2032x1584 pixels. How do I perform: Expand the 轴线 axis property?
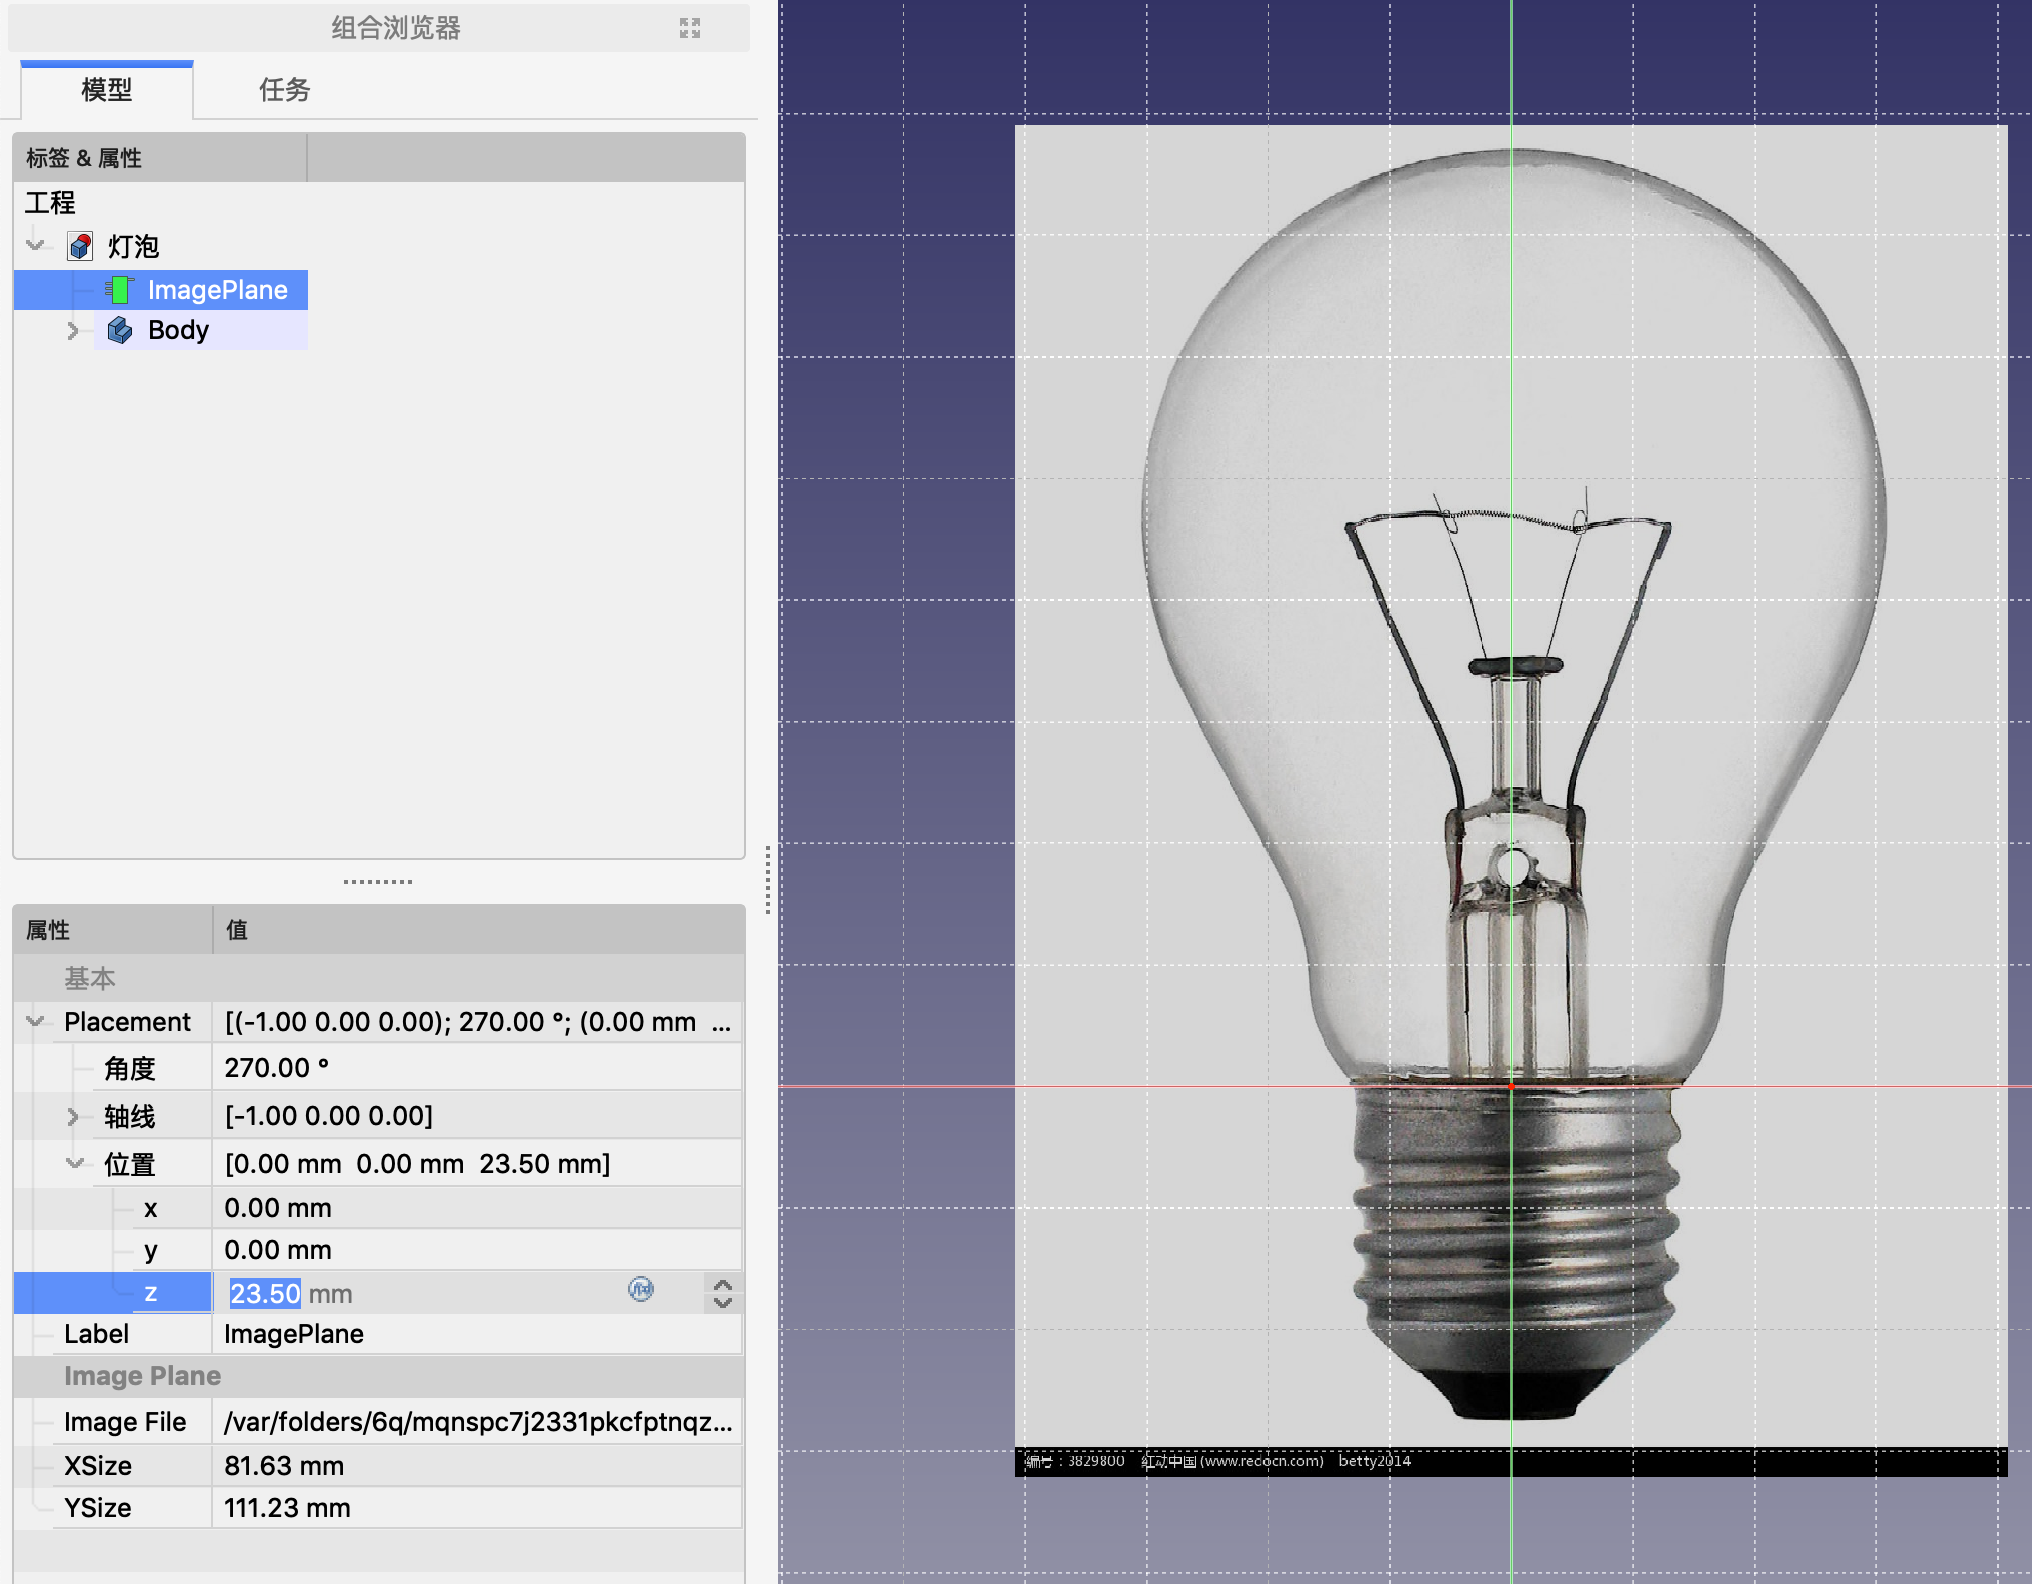coord(72,1116)
